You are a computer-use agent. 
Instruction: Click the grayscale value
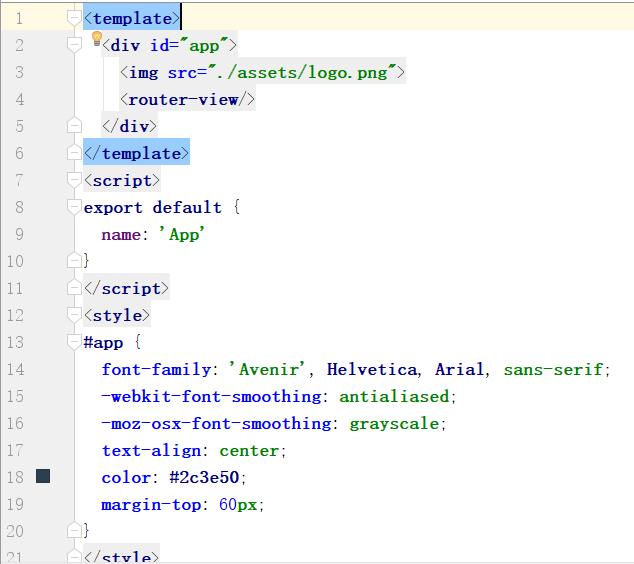[394, 424]
